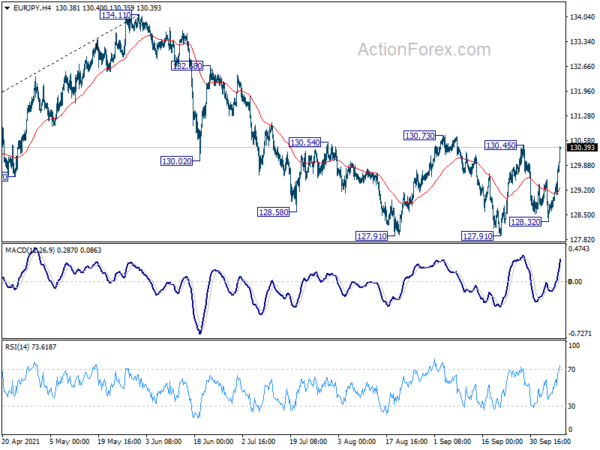Select the 130.450 price label
600x450 pixels.
click(x=501, y=145)
